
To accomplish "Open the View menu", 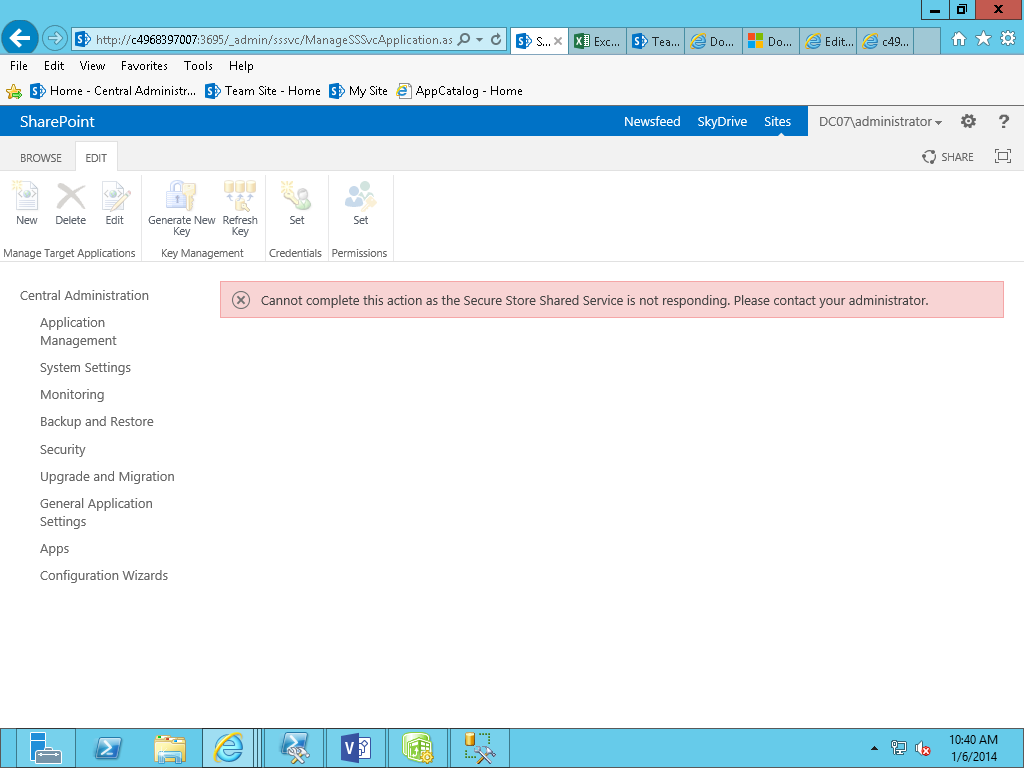I will click(92, 65).
